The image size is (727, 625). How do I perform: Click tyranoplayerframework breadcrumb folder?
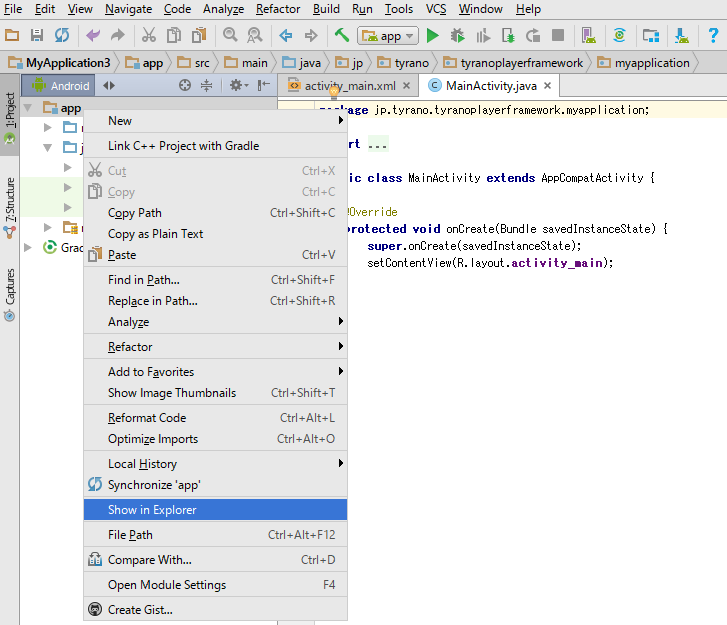[x=513, y=63]
